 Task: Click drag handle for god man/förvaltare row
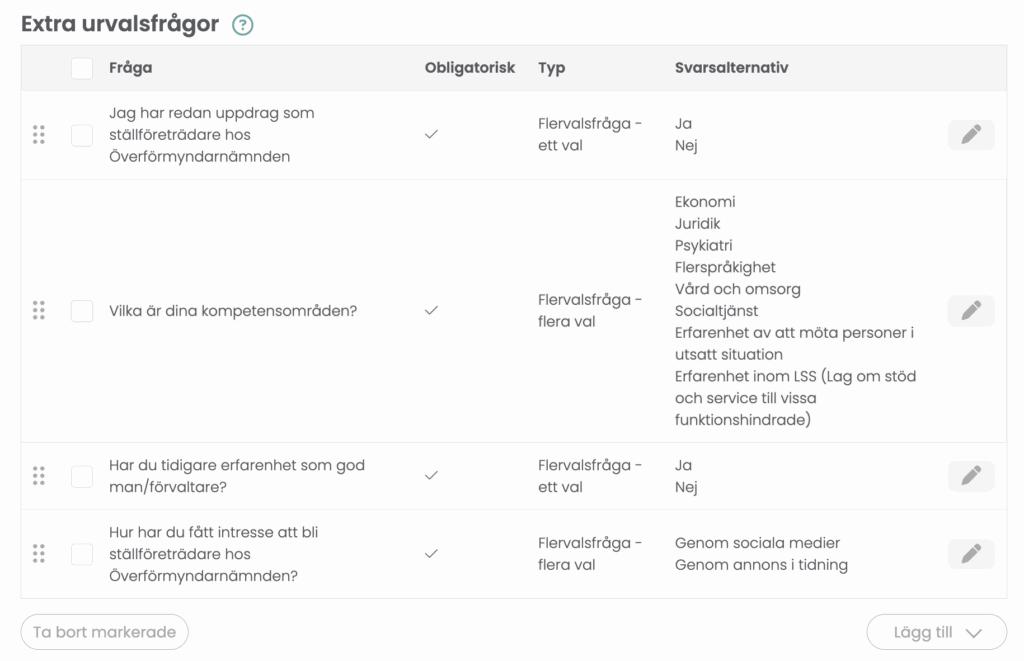[x=39, y=476]
